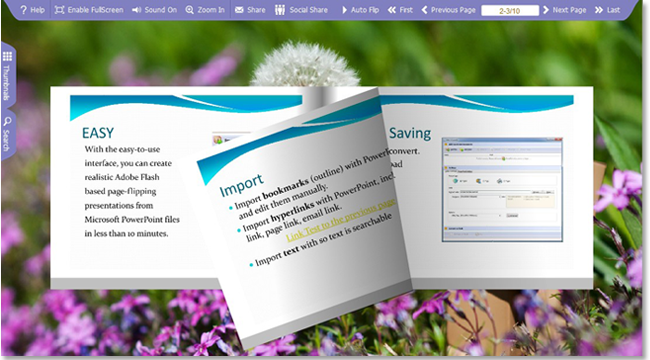The height and width of the screenshot is (360, 650).
Task: Go to the Next Page arrow
Action: pyautogui.click(x=546, y=10)
